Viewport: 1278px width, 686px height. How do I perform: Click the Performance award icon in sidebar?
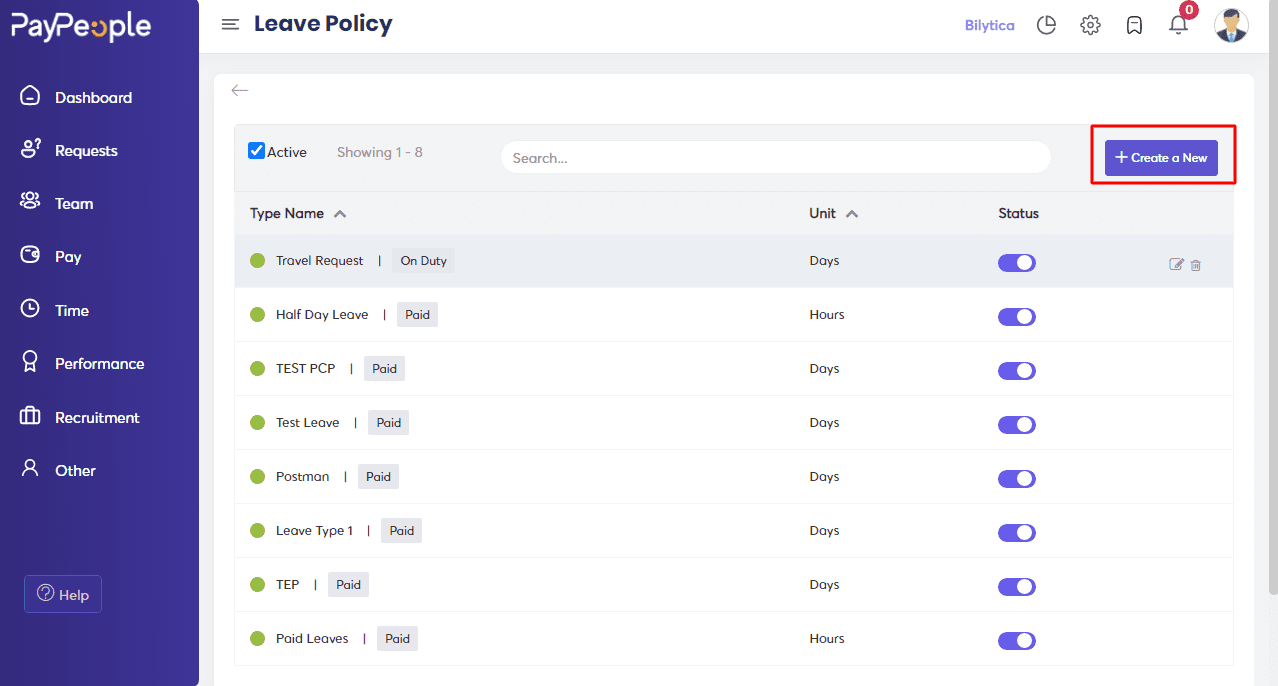coord(31,362)
